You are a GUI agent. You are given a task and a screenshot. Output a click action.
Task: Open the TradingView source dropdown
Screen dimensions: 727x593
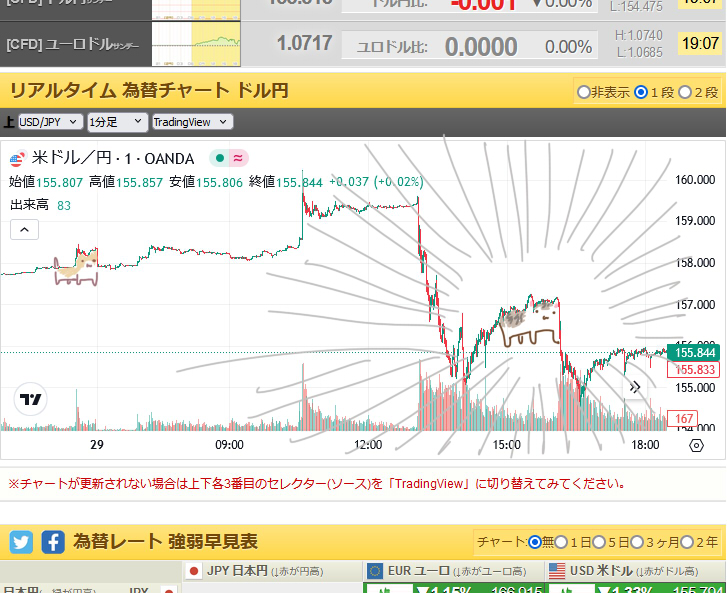192,122
